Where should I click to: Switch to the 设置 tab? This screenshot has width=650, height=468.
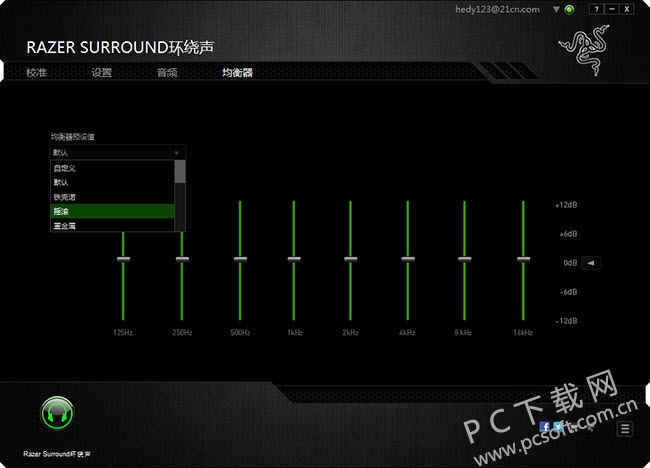tap(102, 73)
